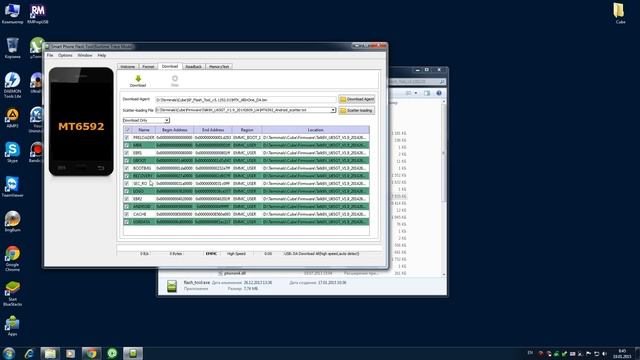Uncheck the EBR2 partition checkbox
Viewport: 640px width, 360px height.
(x=127, y=199)
